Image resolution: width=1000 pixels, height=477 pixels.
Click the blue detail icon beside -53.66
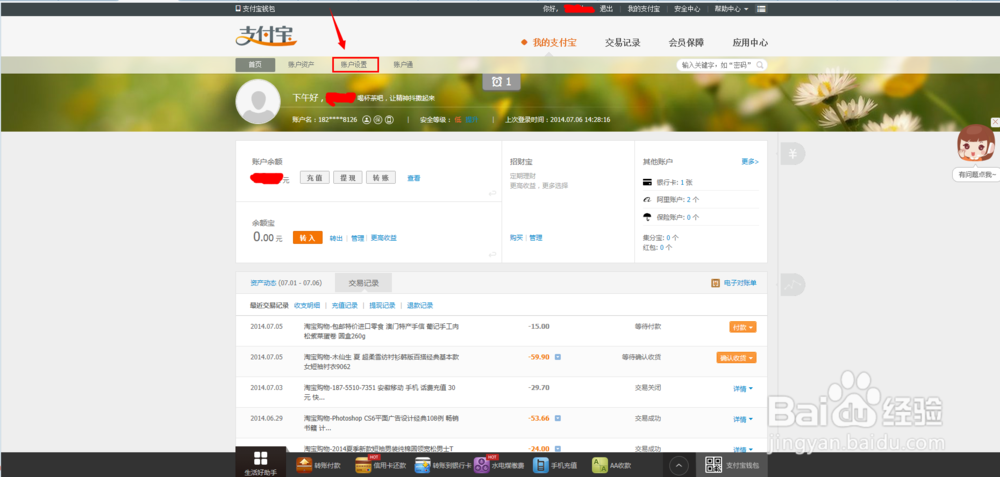tap(557, 418)
